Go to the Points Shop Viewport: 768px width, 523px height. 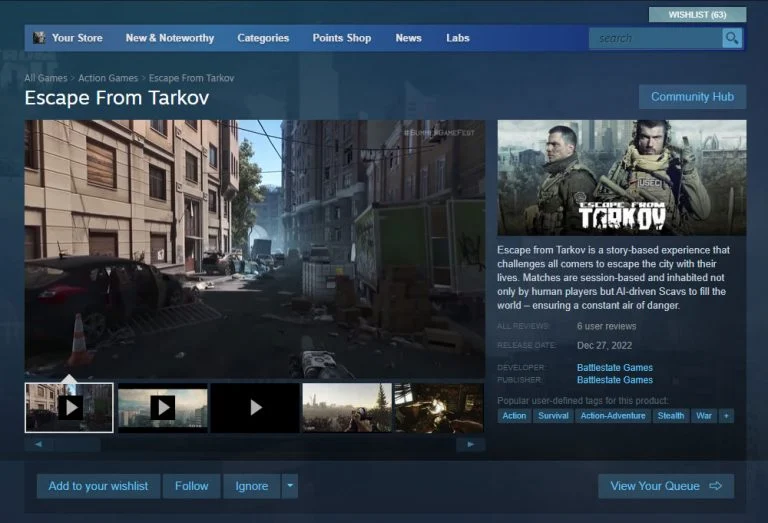tap(341, 38)
